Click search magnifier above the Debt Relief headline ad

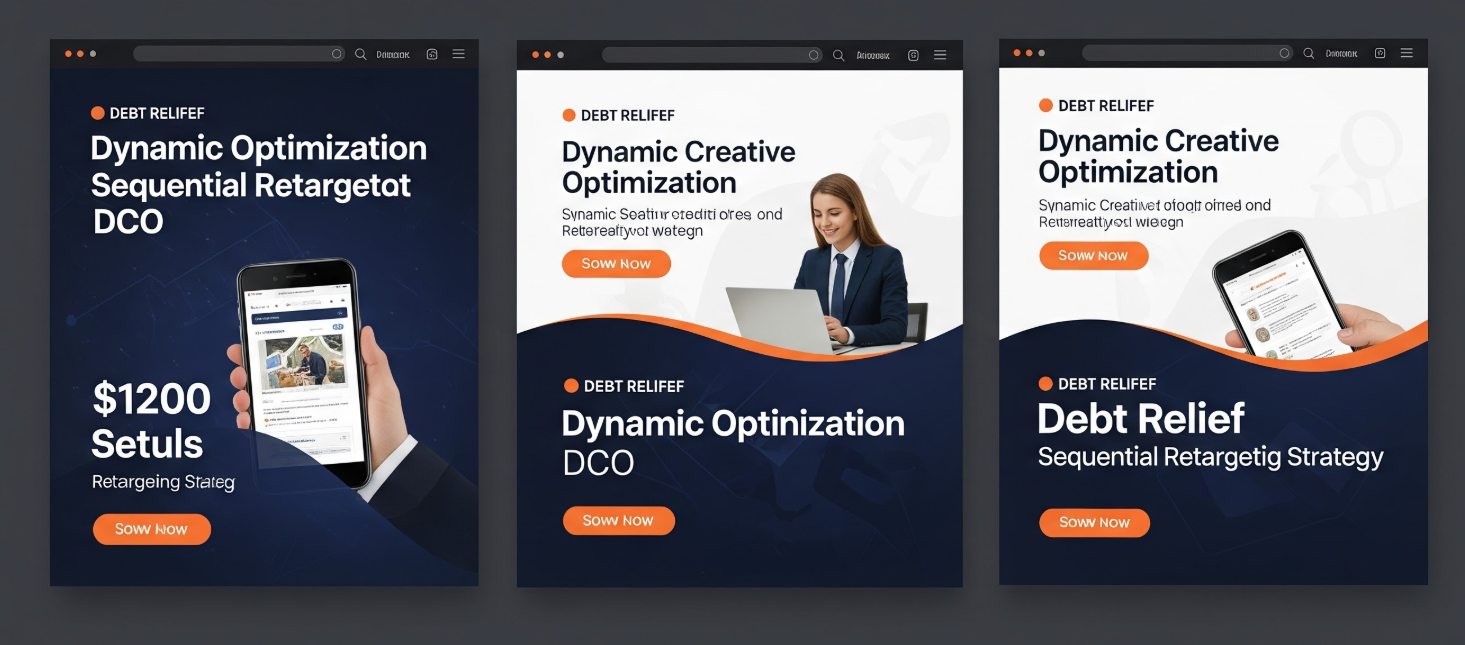click(1308, 53)
